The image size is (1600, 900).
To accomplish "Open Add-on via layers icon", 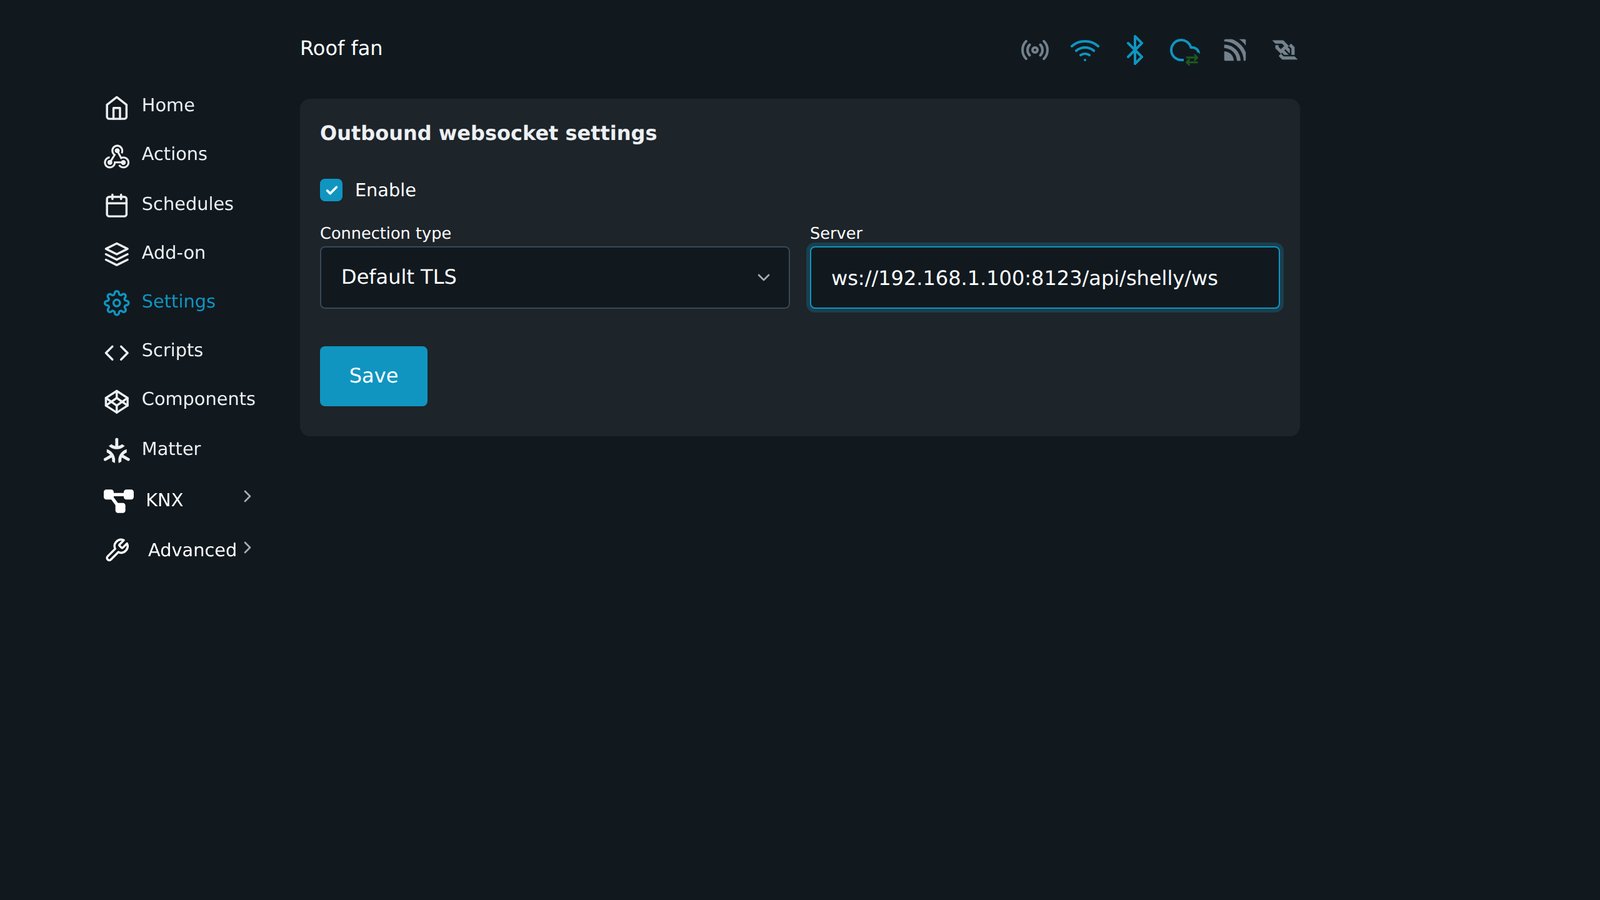I will click(x=117, y=254).
